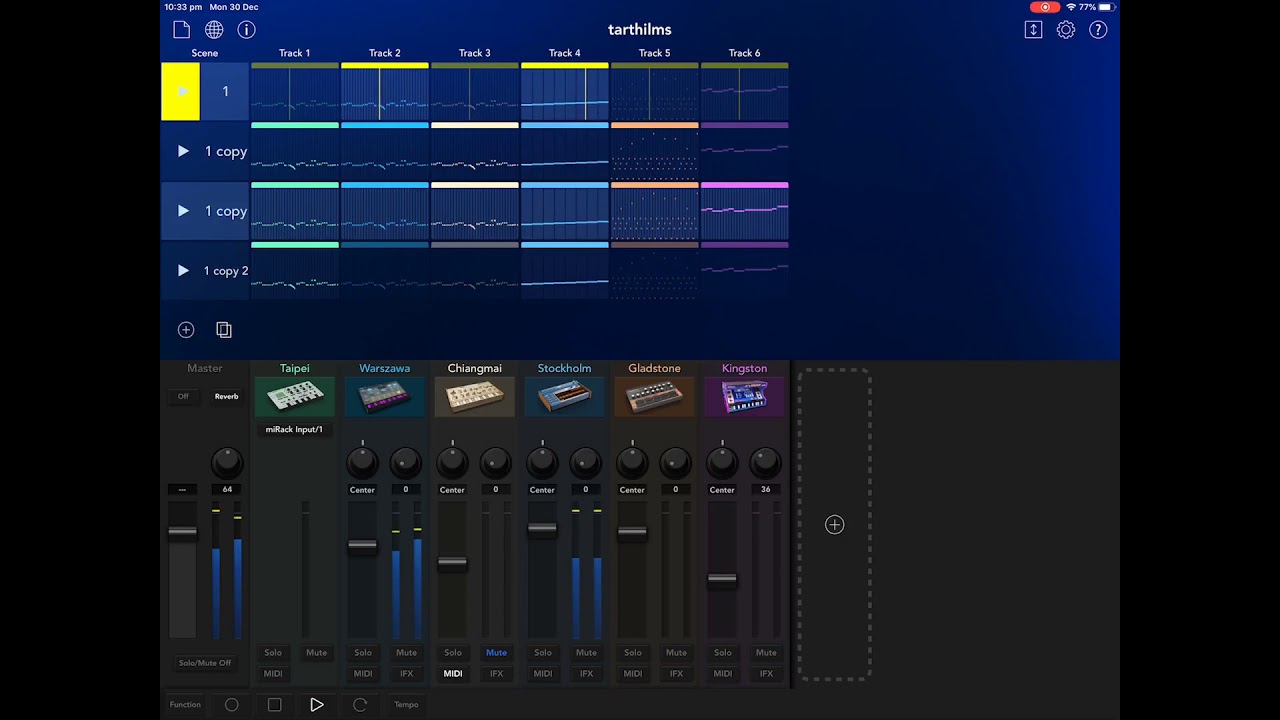The width and height of the screenshot is (1280, 720).
Task: Open the Chiangmai synth icon
Action: (x=475, y=396)
